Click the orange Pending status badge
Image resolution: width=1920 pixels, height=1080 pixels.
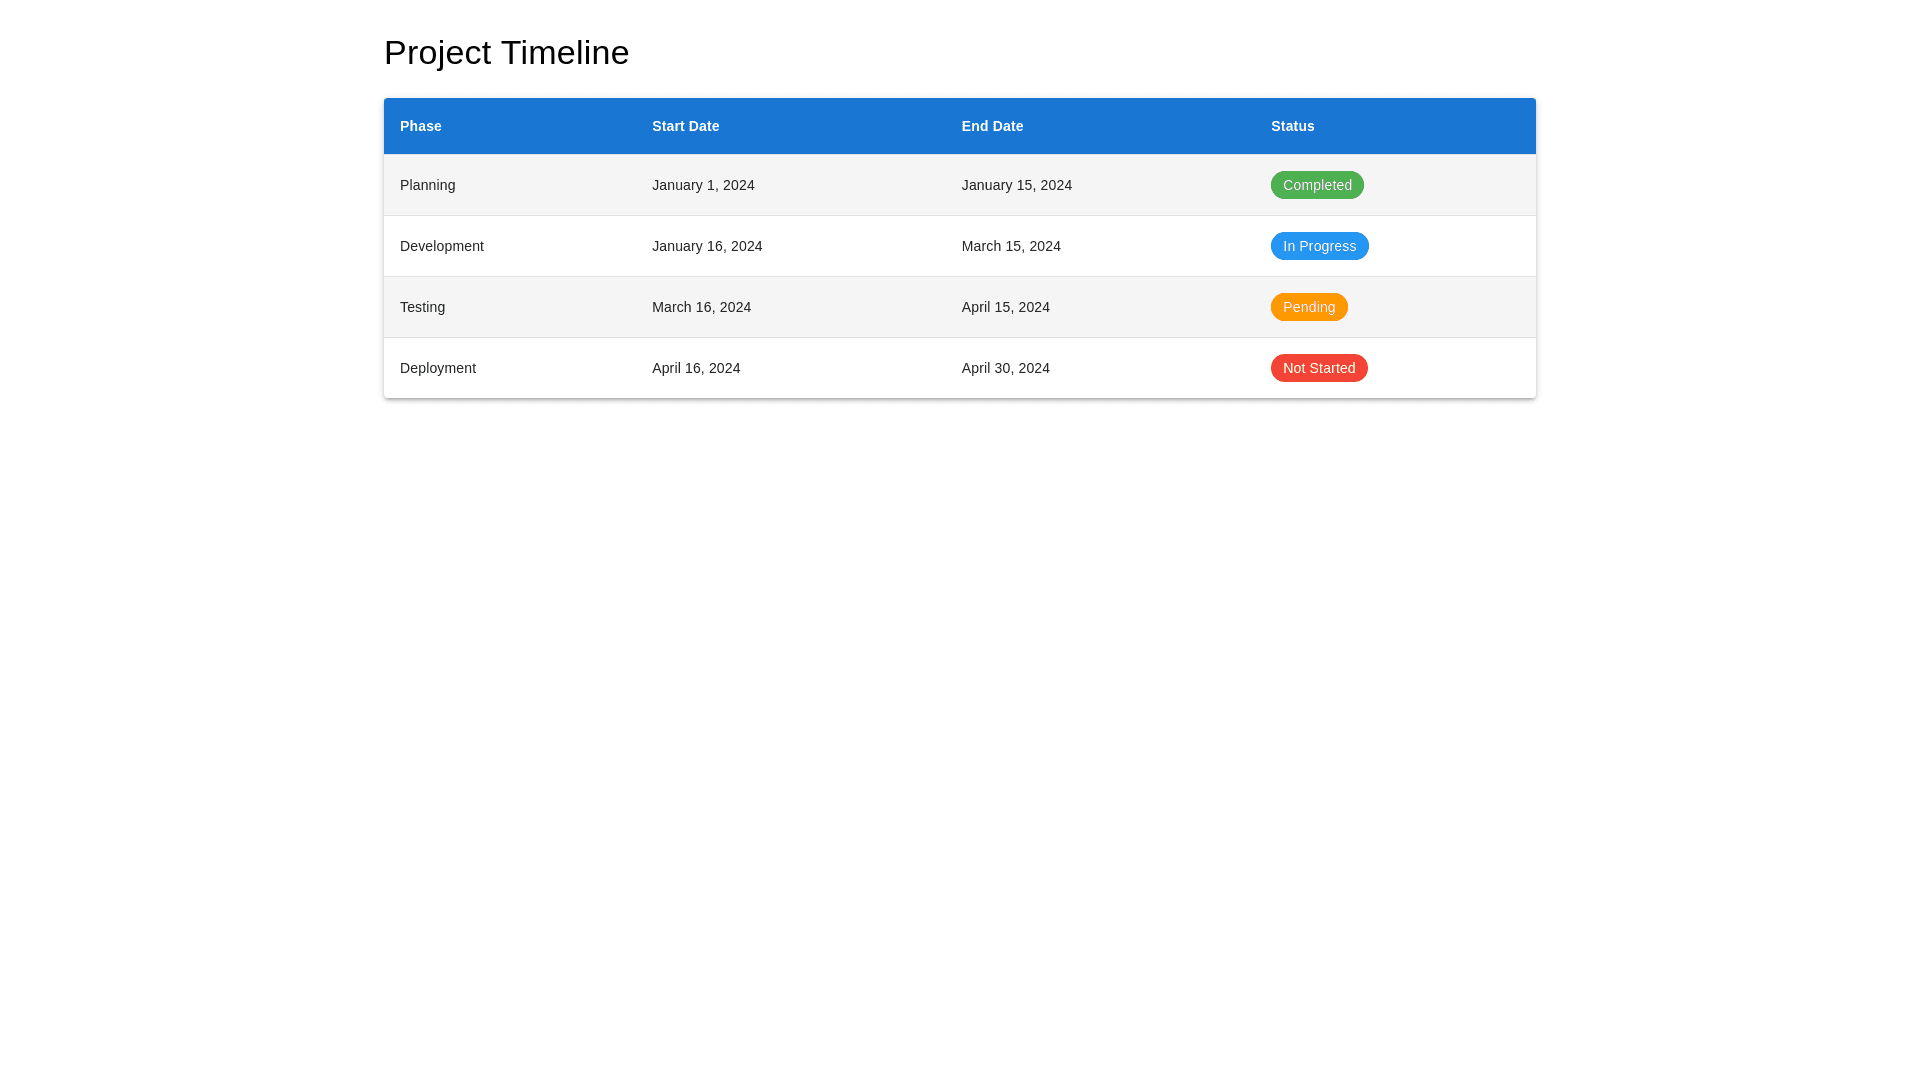(1308, 307)
